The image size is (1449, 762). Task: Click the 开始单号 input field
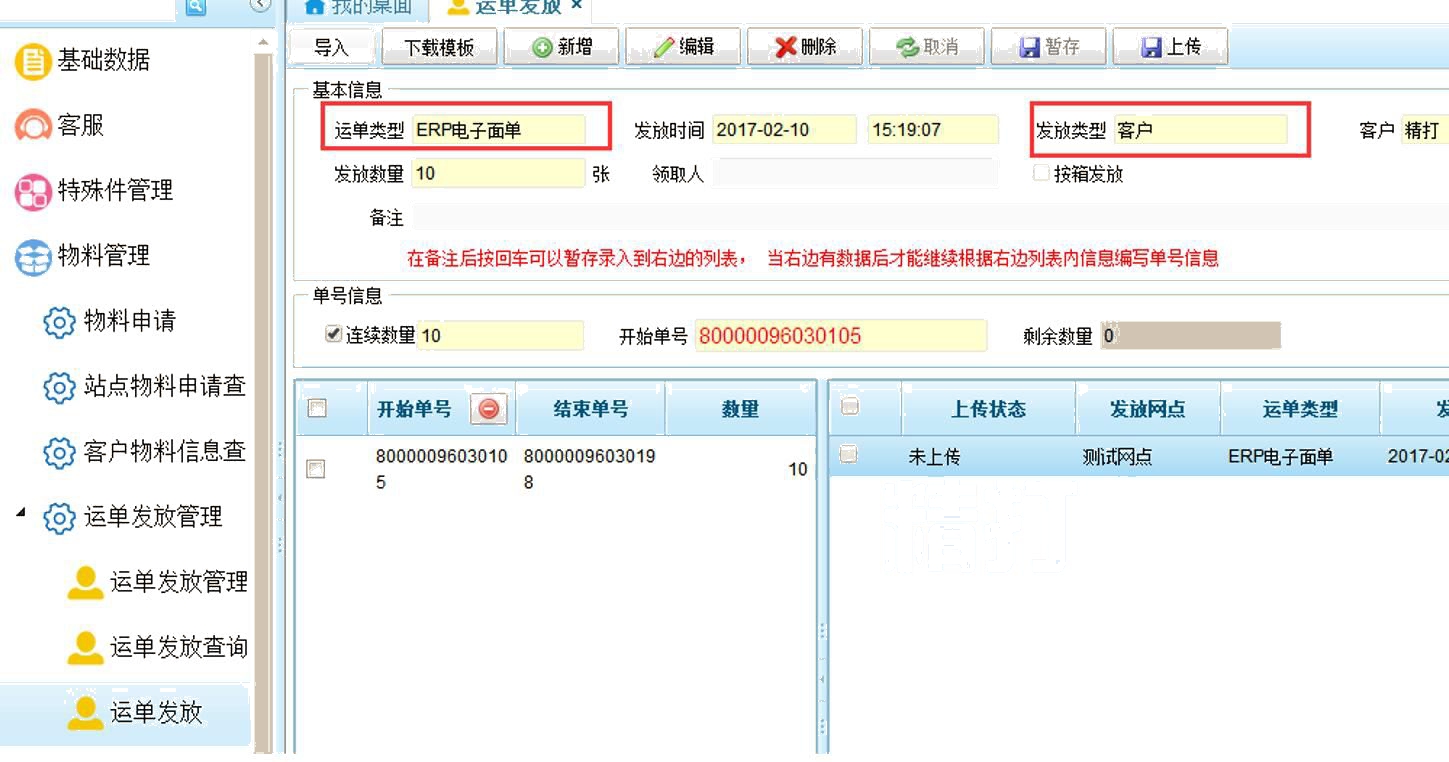click(839, 336)
